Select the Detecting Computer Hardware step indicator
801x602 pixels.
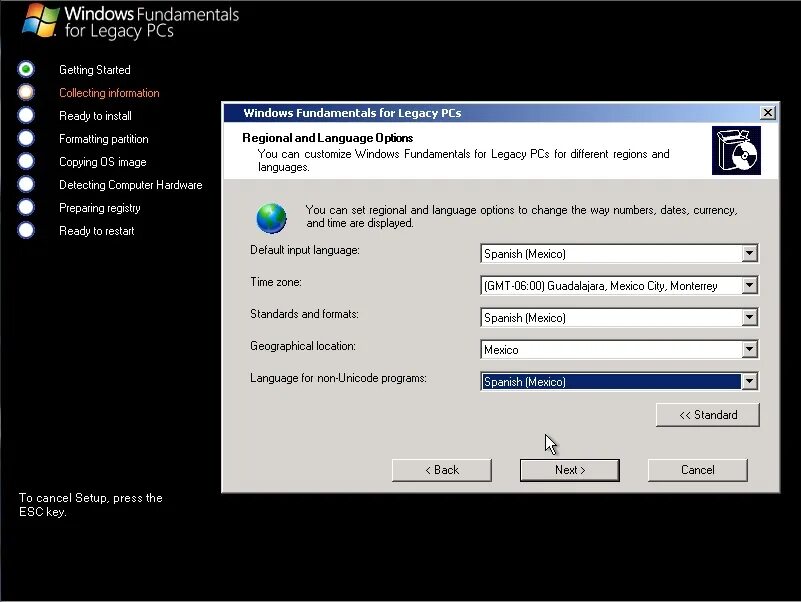tap(26, 185)
